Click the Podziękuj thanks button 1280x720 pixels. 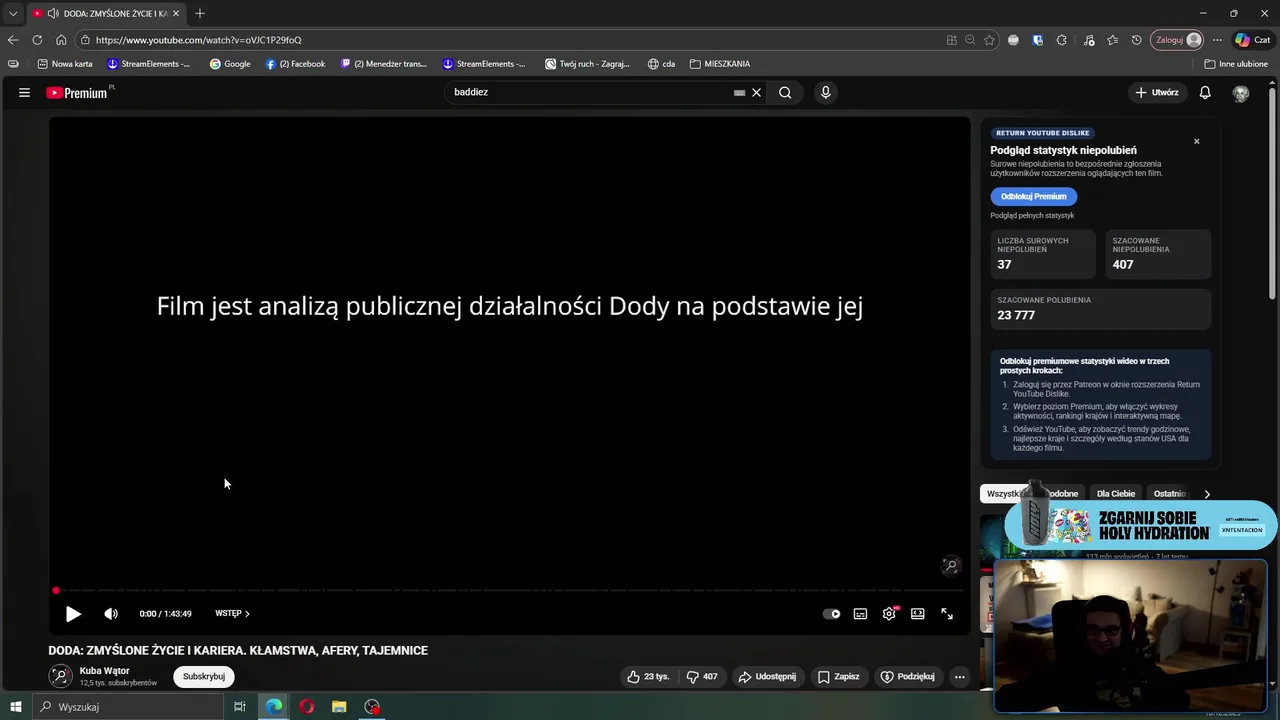[x=907, y=677]
